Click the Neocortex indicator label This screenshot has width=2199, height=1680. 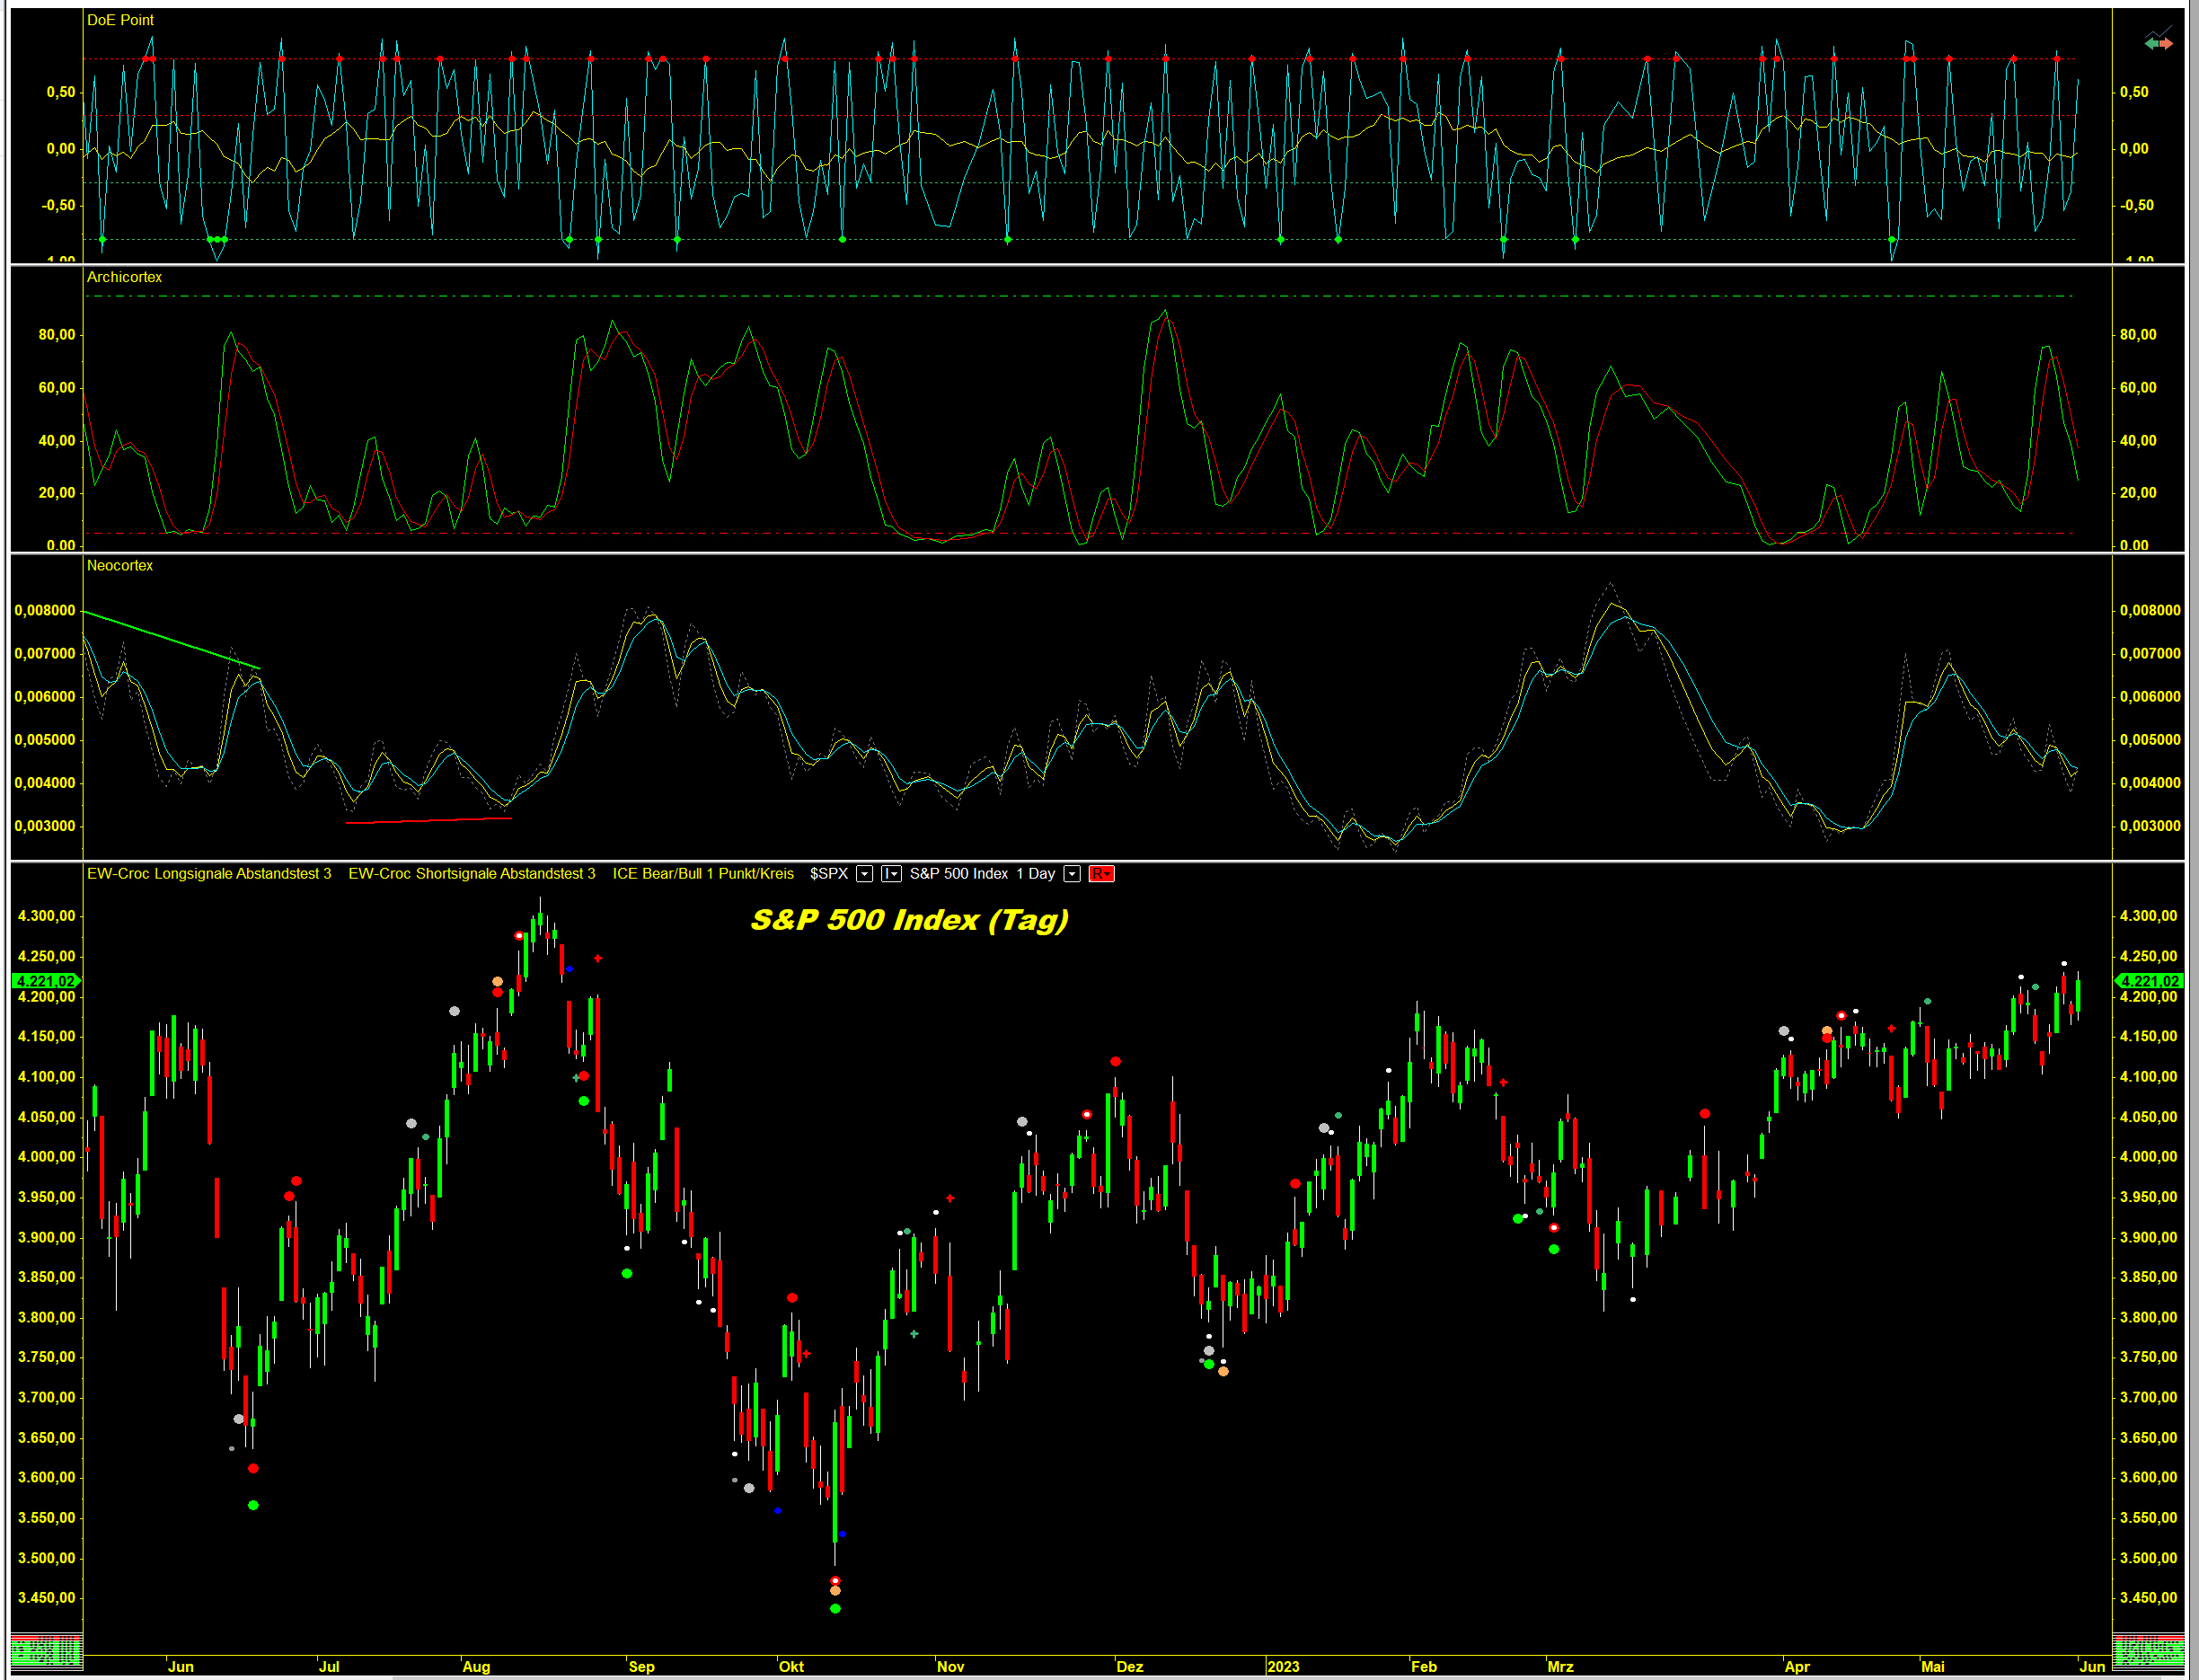tap(119, 566)
